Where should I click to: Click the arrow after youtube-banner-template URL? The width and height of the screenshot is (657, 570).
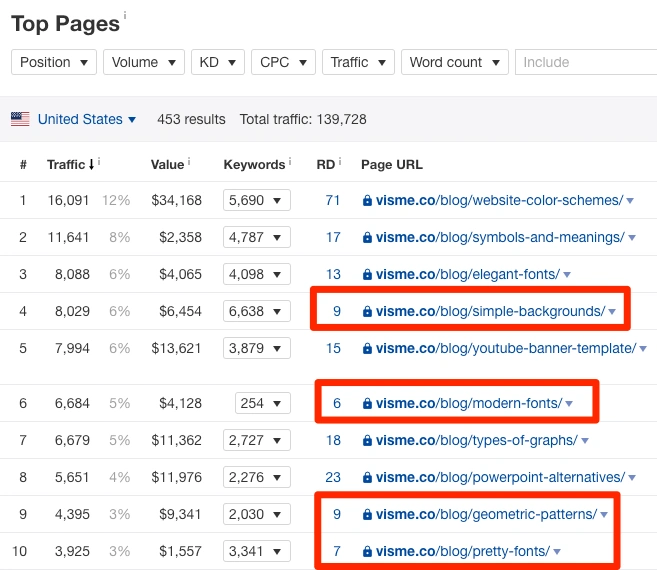[643, 349]
